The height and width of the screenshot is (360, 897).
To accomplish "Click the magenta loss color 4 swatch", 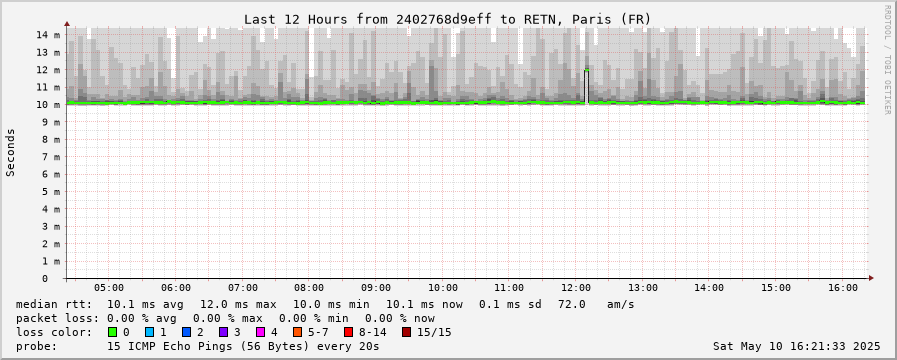I will tap(260, 332).
